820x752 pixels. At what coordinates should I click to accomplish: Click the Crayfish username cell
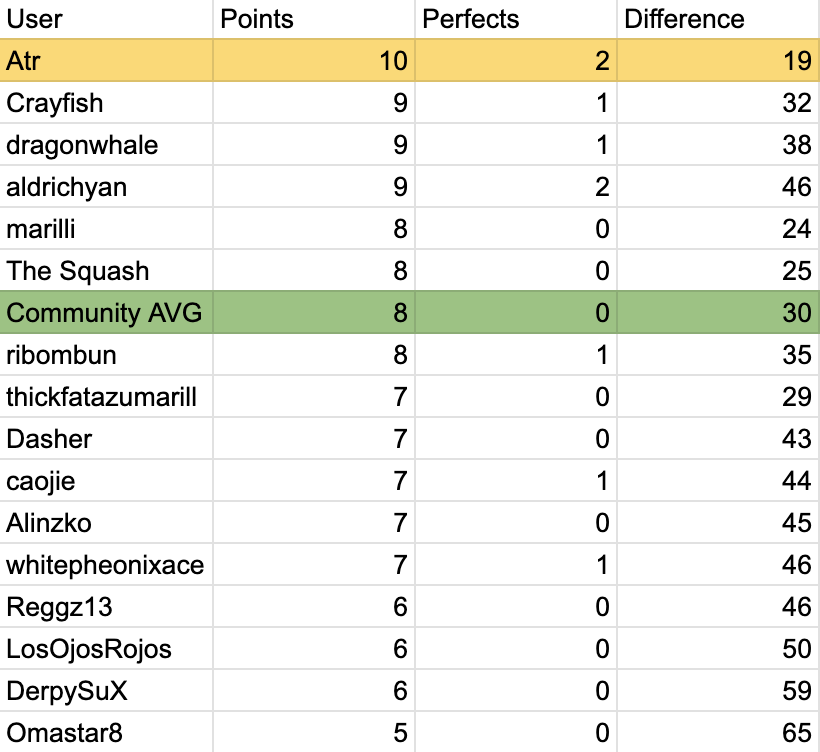[x=106, y=103]
